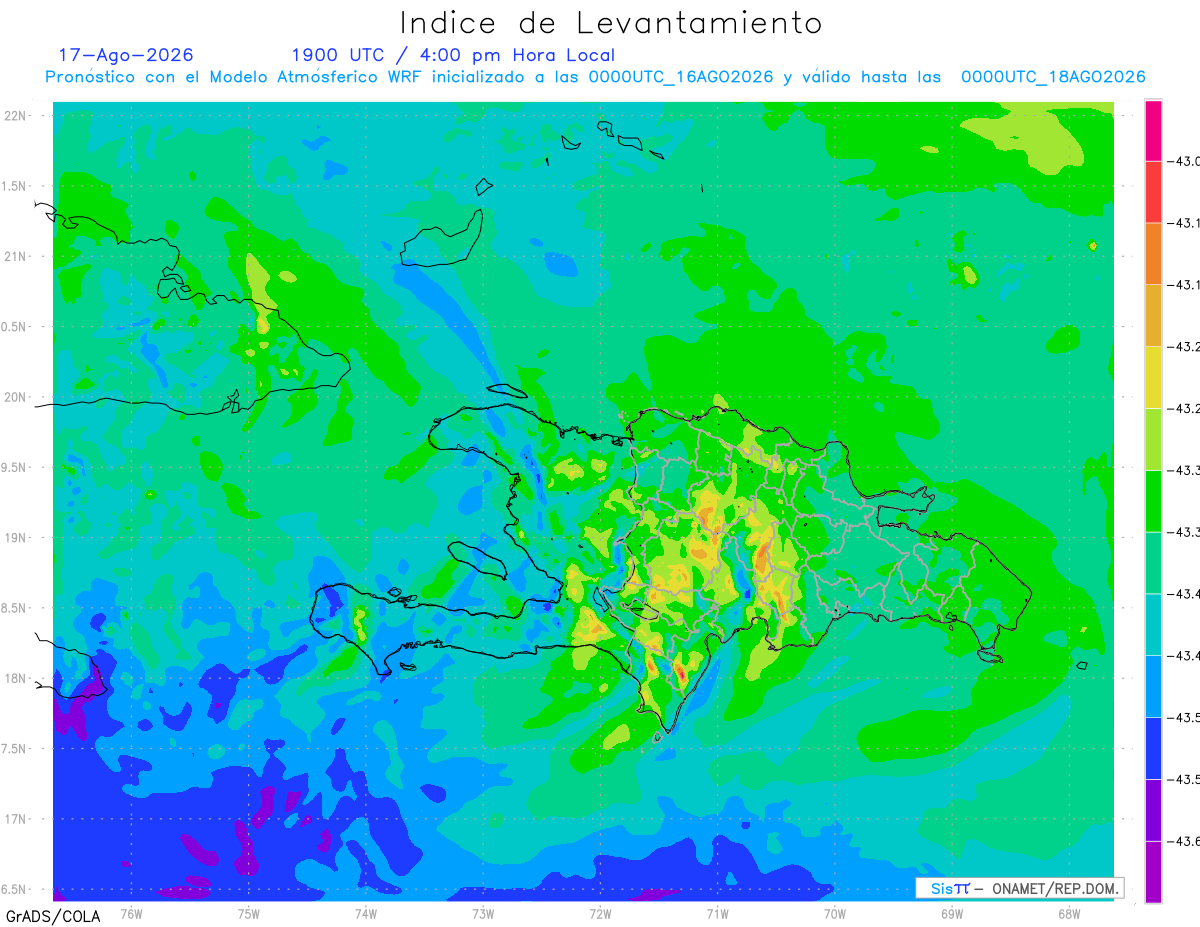Click the '73W' longitude axis label
This screenshot has width=1200, height=927.
pyautogui.click(x=483, y=914)
